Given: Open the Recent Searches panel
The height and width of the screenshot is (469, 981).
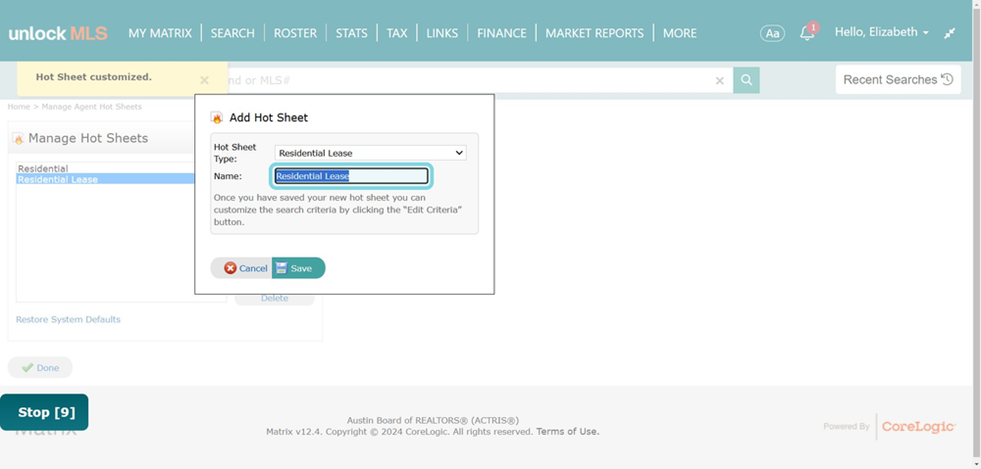Looking at the screenshot, I should click(898, 79).
